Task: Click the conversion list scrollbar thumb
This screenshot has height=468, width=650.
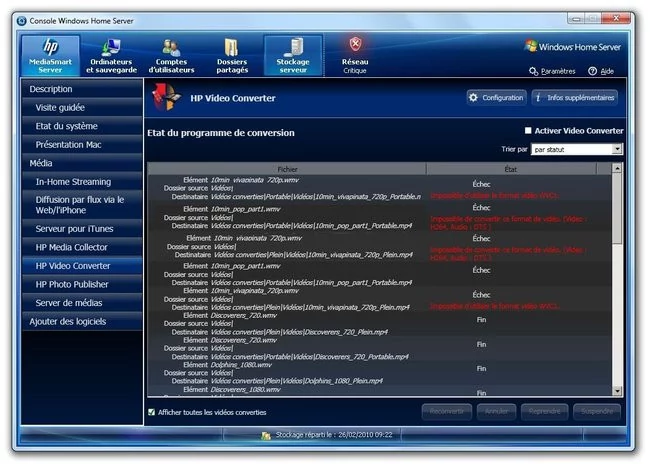Action: click(617, 209)
